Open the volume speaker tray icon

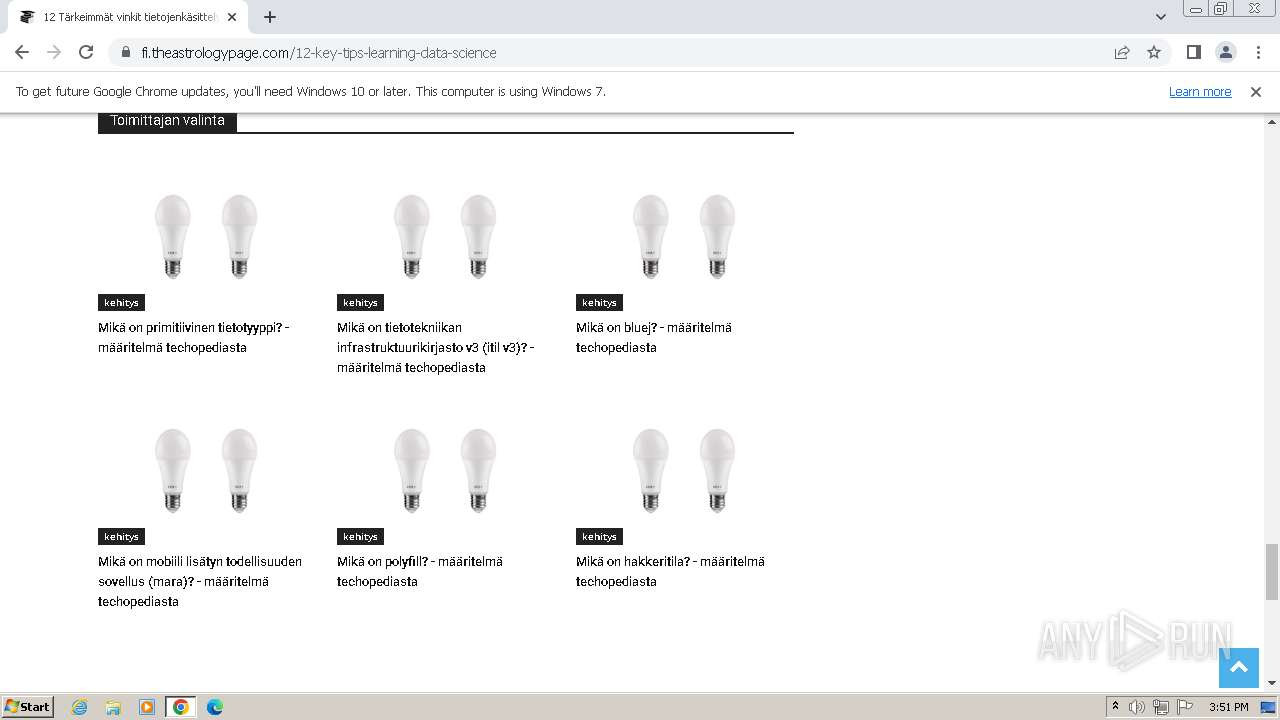tap(1137, 707)
